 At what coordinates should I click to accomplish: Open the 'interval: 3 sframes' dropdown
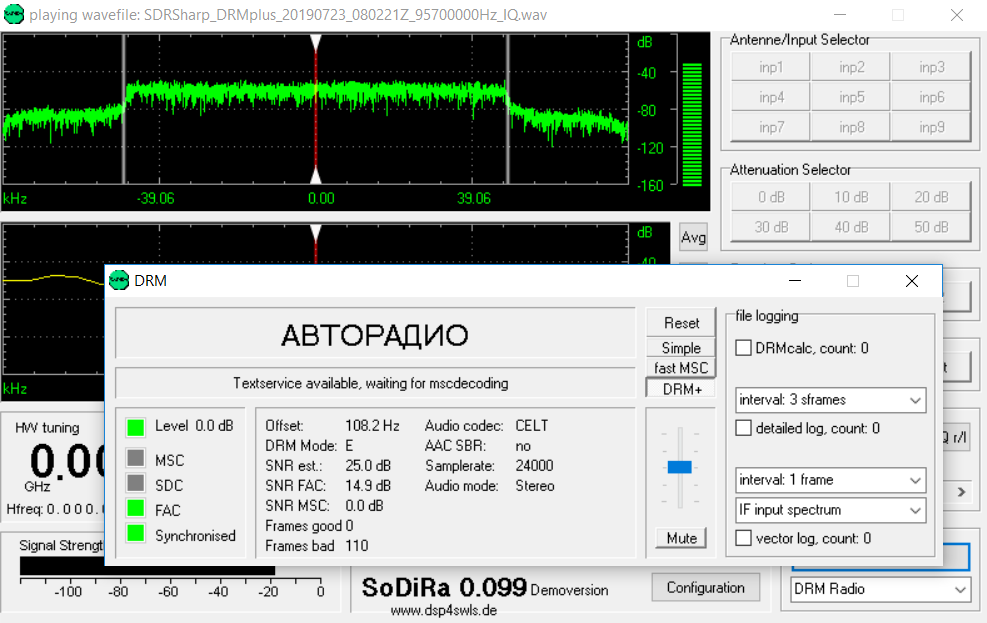(x=830, y=400)
